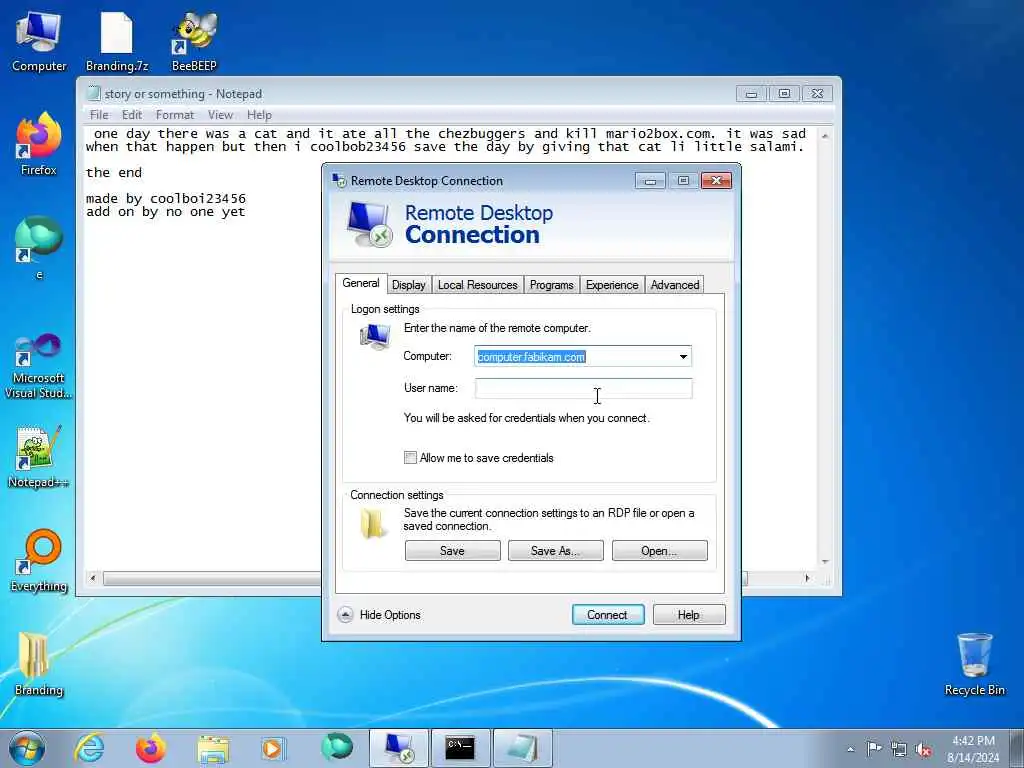
Task: Click Notepad horizontal scrollbar left arrow
Action: pyautogui.click(x=93, y=578)
